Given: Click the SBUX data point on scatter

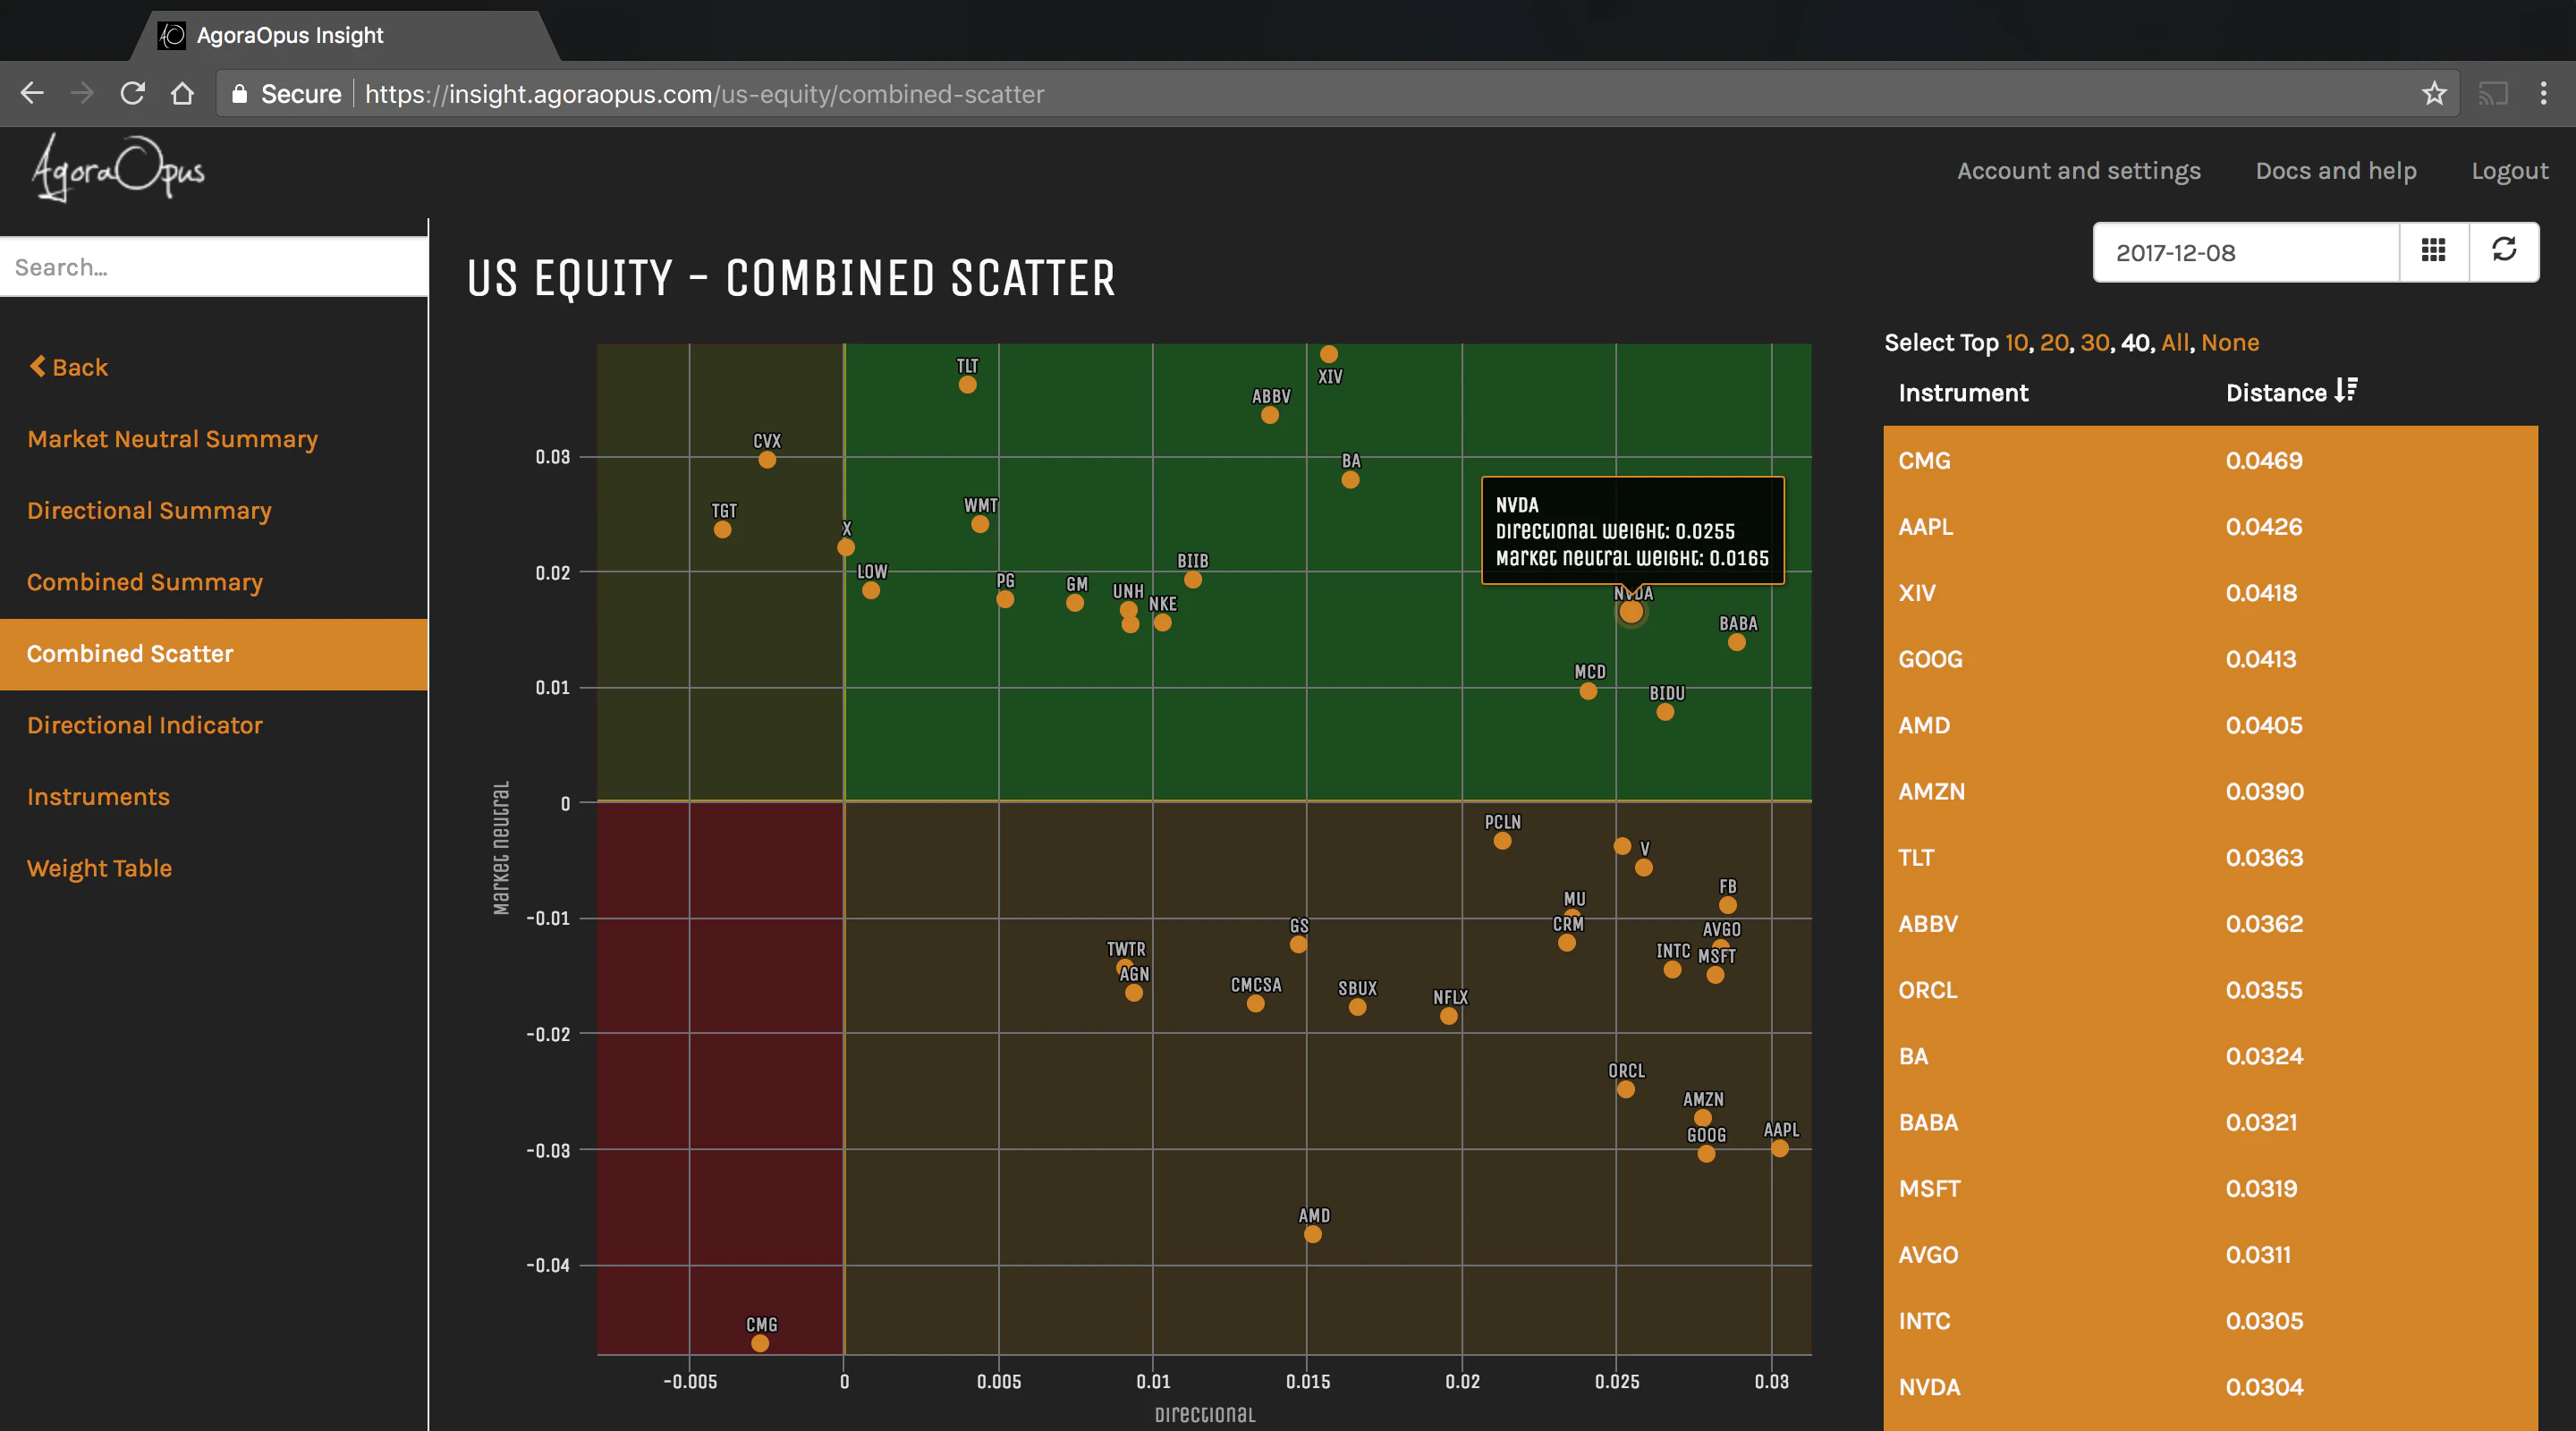Looking at the screenshot, I should click(1357, 1007).
